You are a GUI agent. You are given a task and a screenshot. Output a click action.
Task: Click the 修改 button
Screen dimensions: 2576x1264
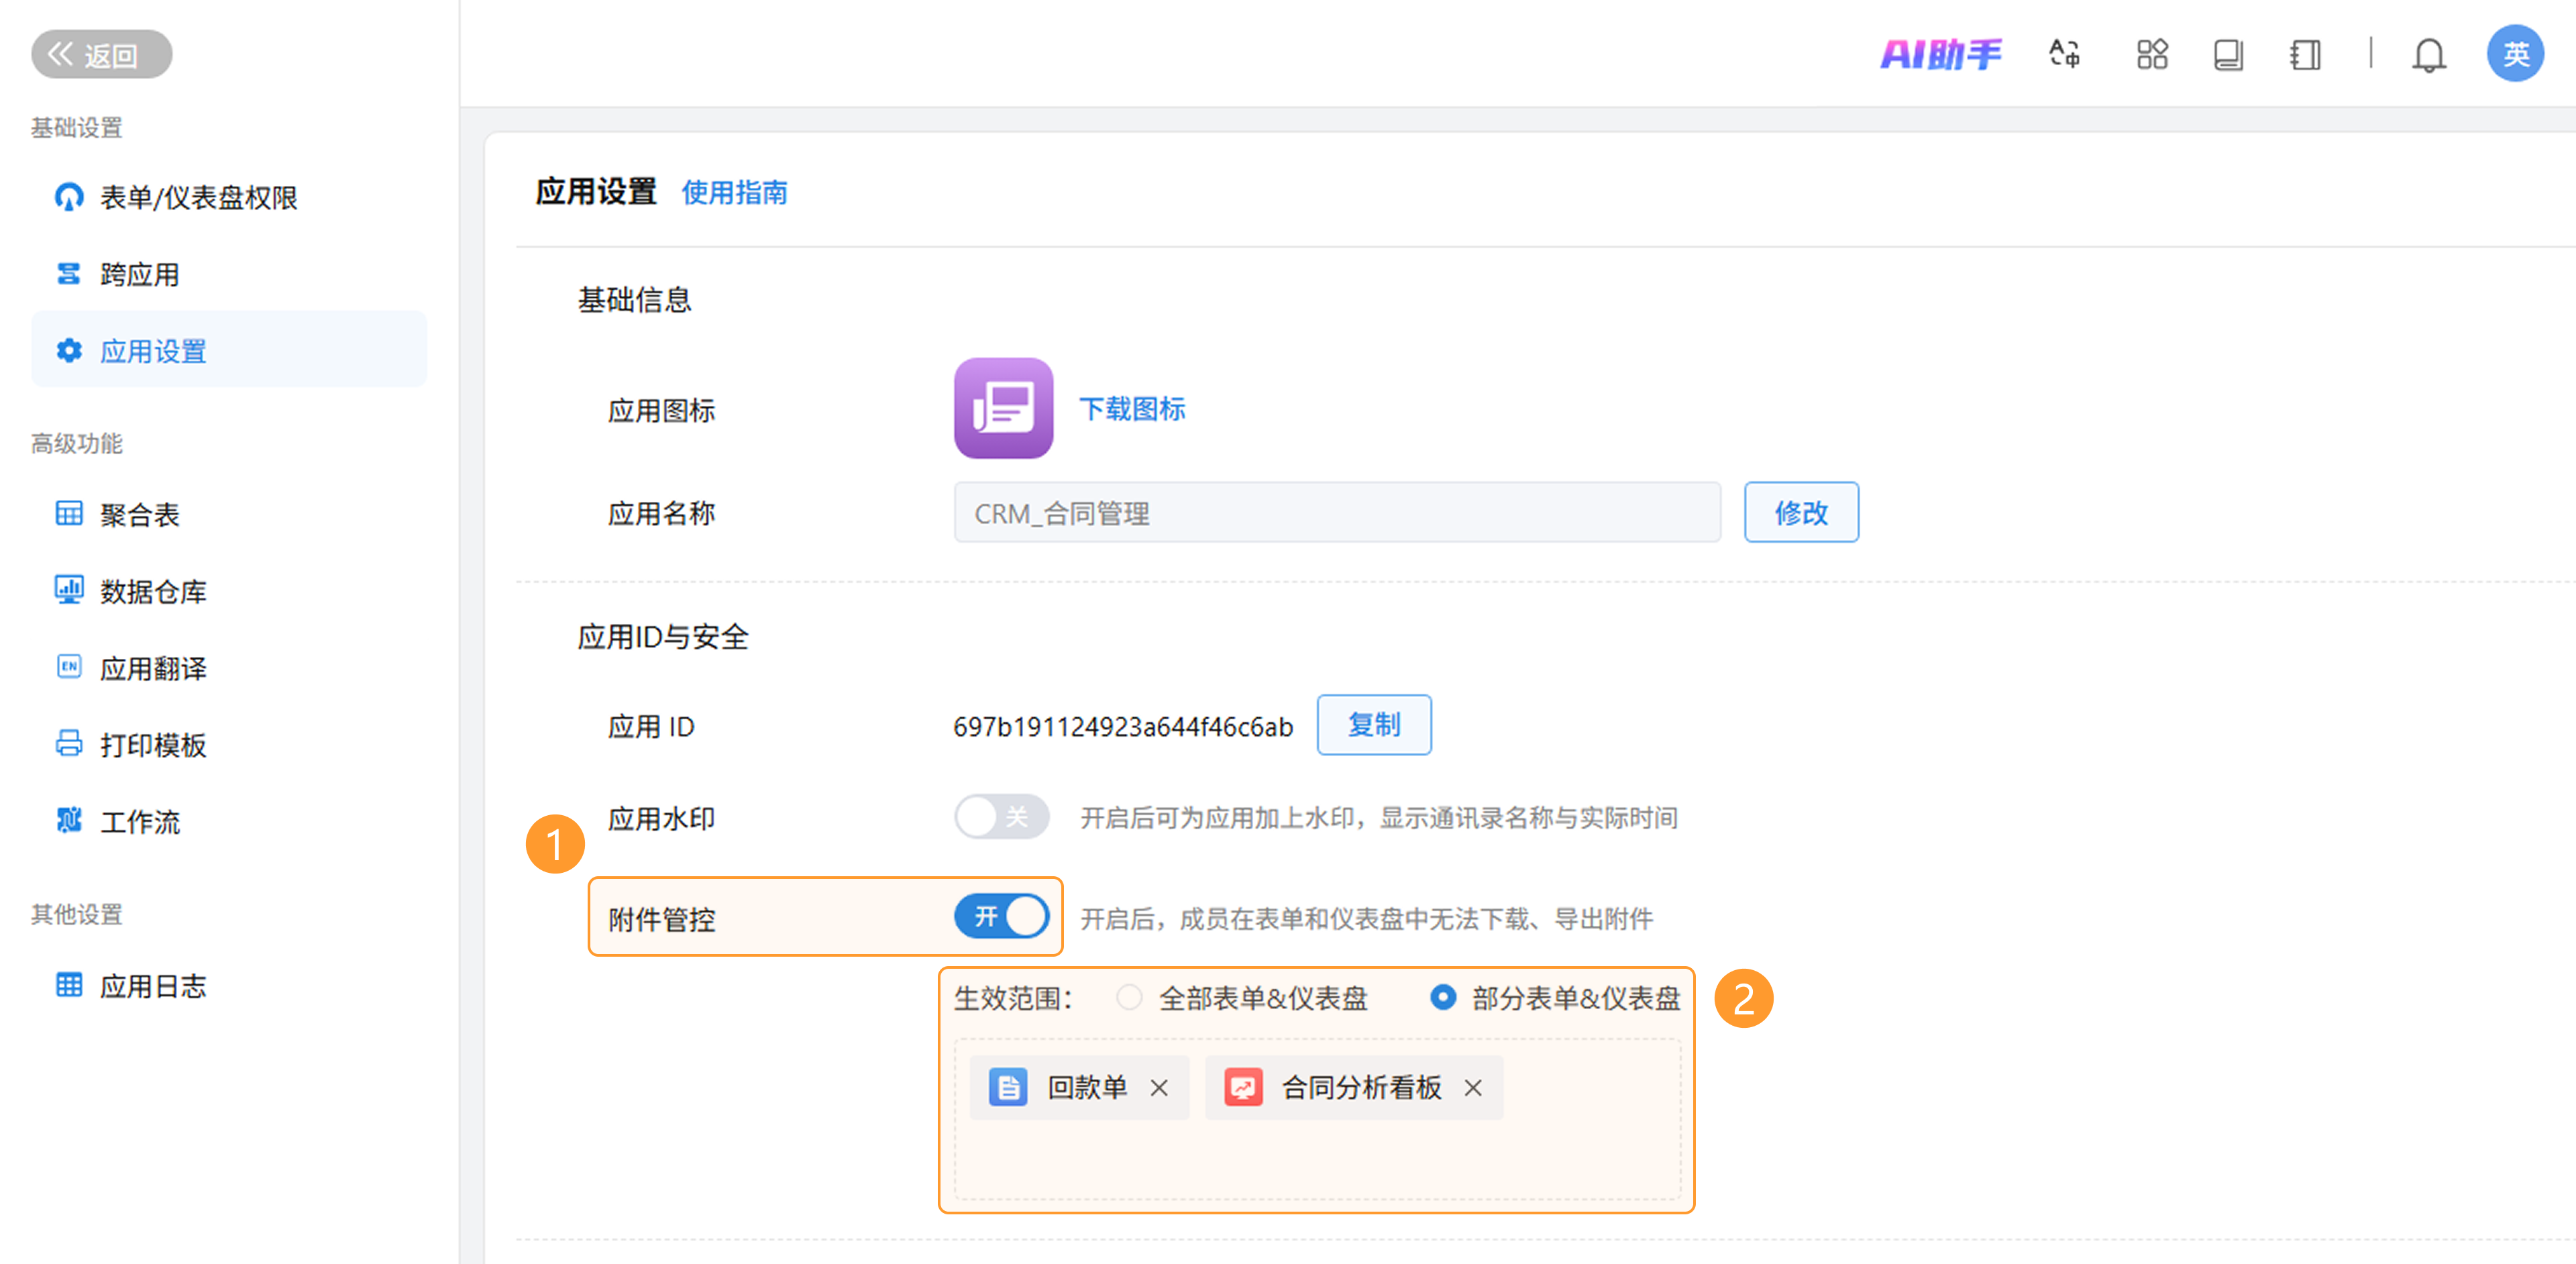point(1800,513)
